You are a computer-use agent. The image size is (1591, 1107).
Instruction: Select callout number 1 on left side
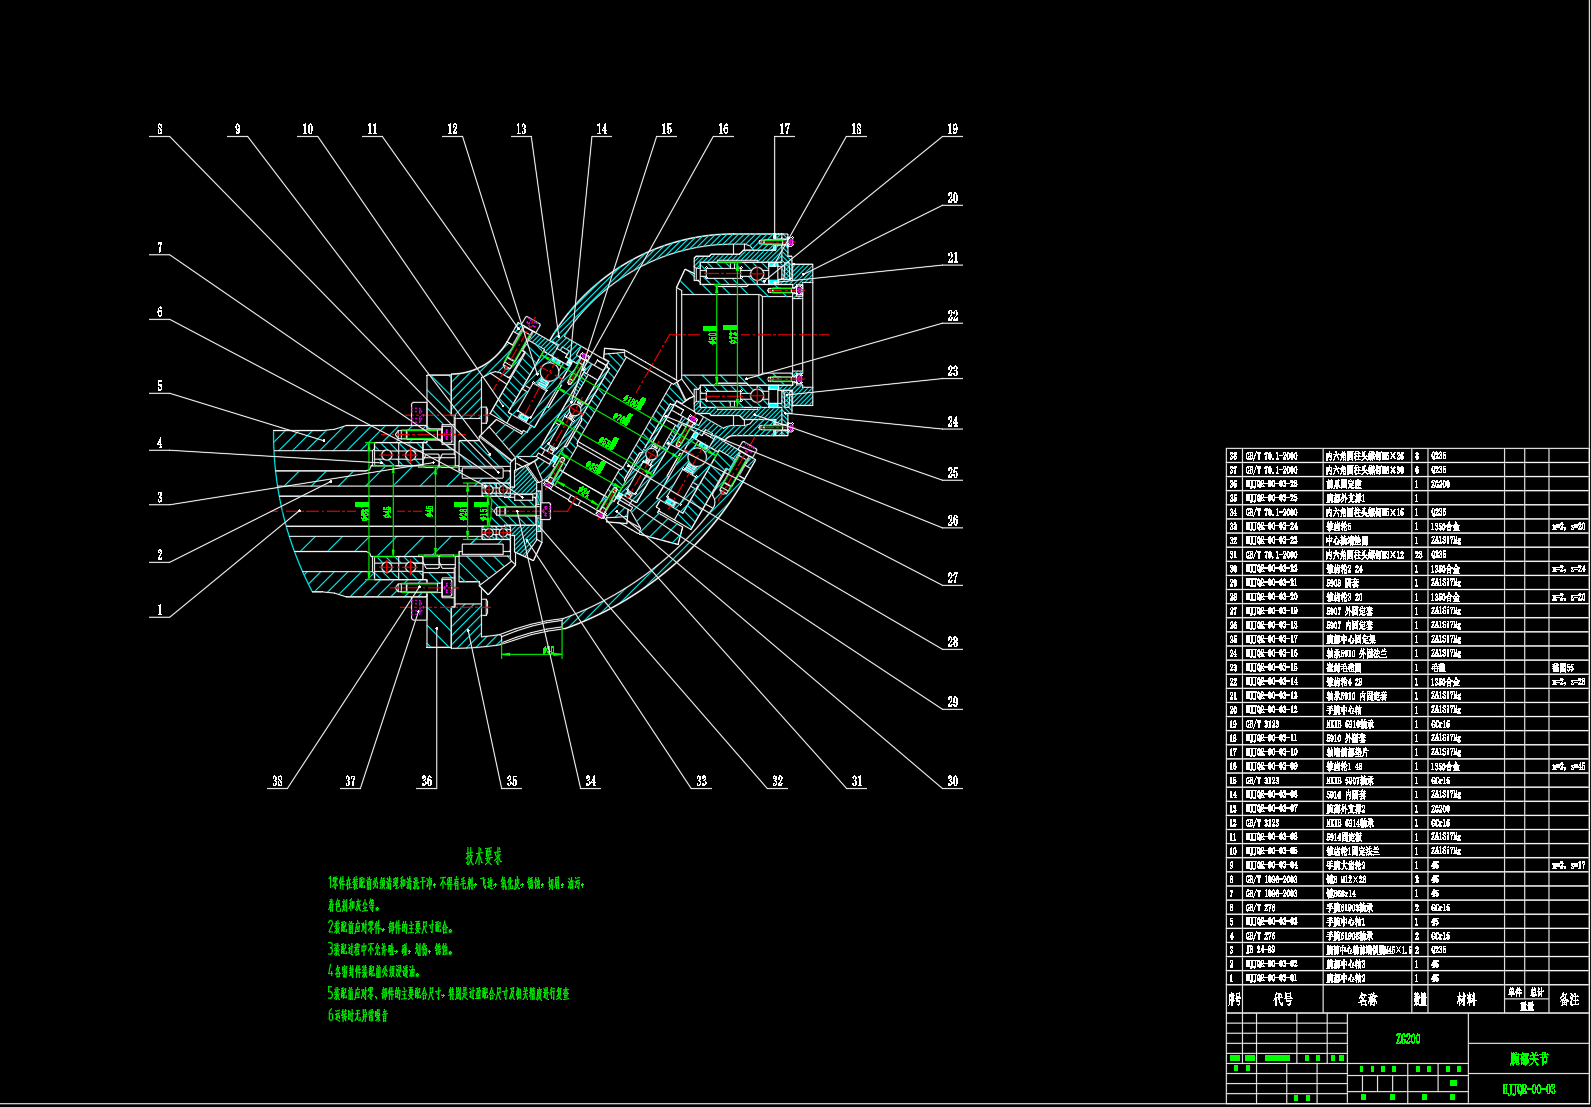(x=159, y=609)
